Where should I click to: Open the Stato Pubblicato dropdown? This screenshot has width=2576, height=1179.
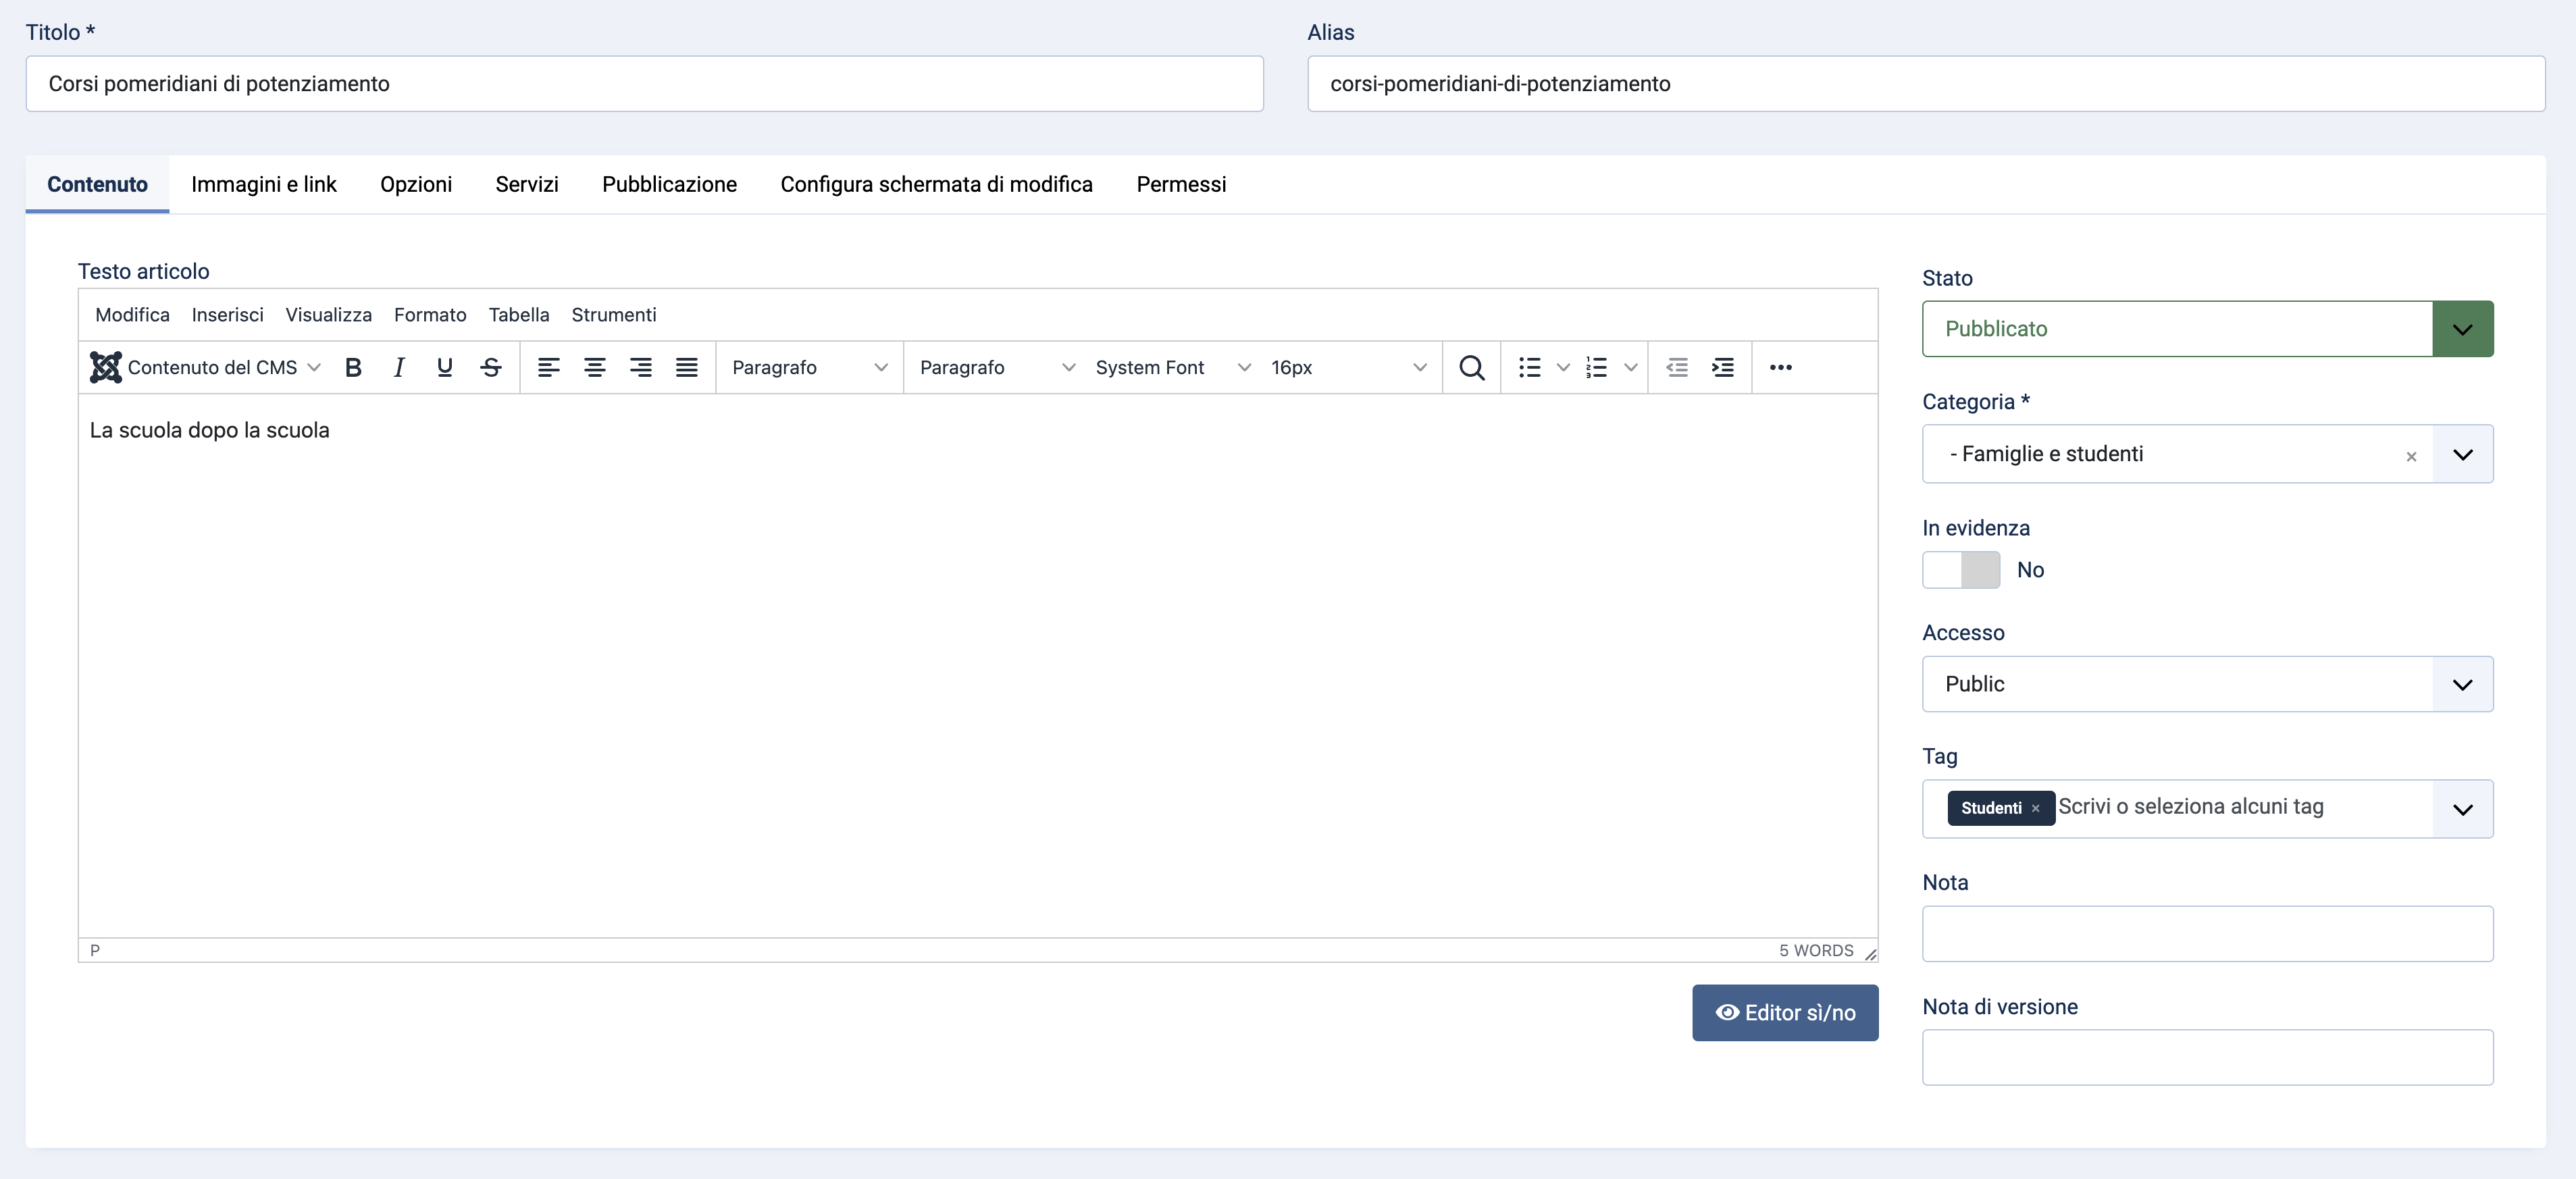[x=2208, y=328]
